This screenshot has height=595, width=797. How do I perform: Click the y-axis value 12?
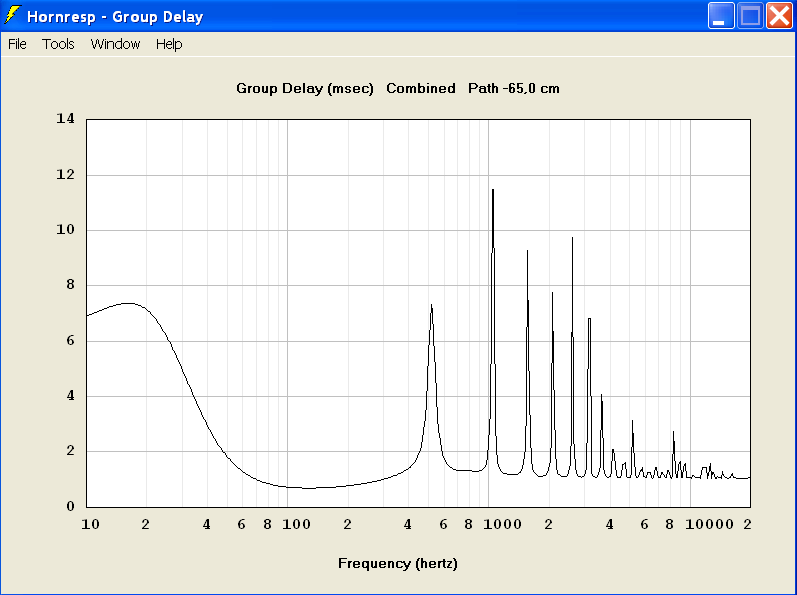tap(66, 174)
